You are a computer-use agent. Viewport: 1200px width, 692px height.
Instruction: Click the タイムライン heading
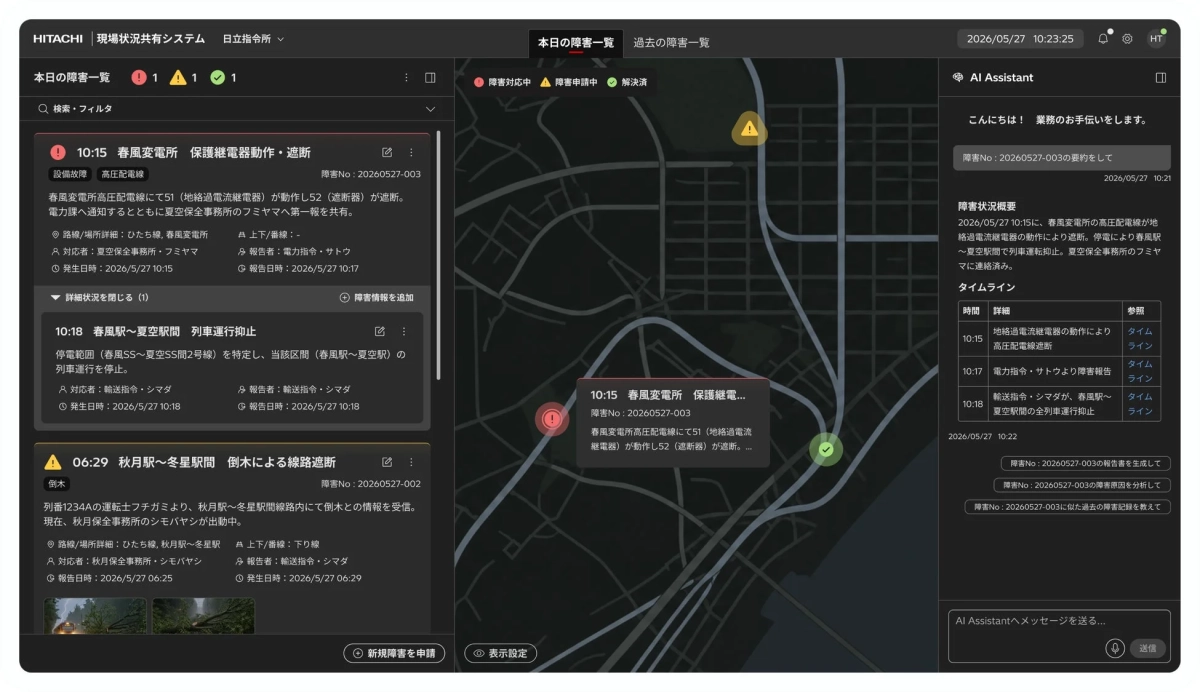(986, 287)
